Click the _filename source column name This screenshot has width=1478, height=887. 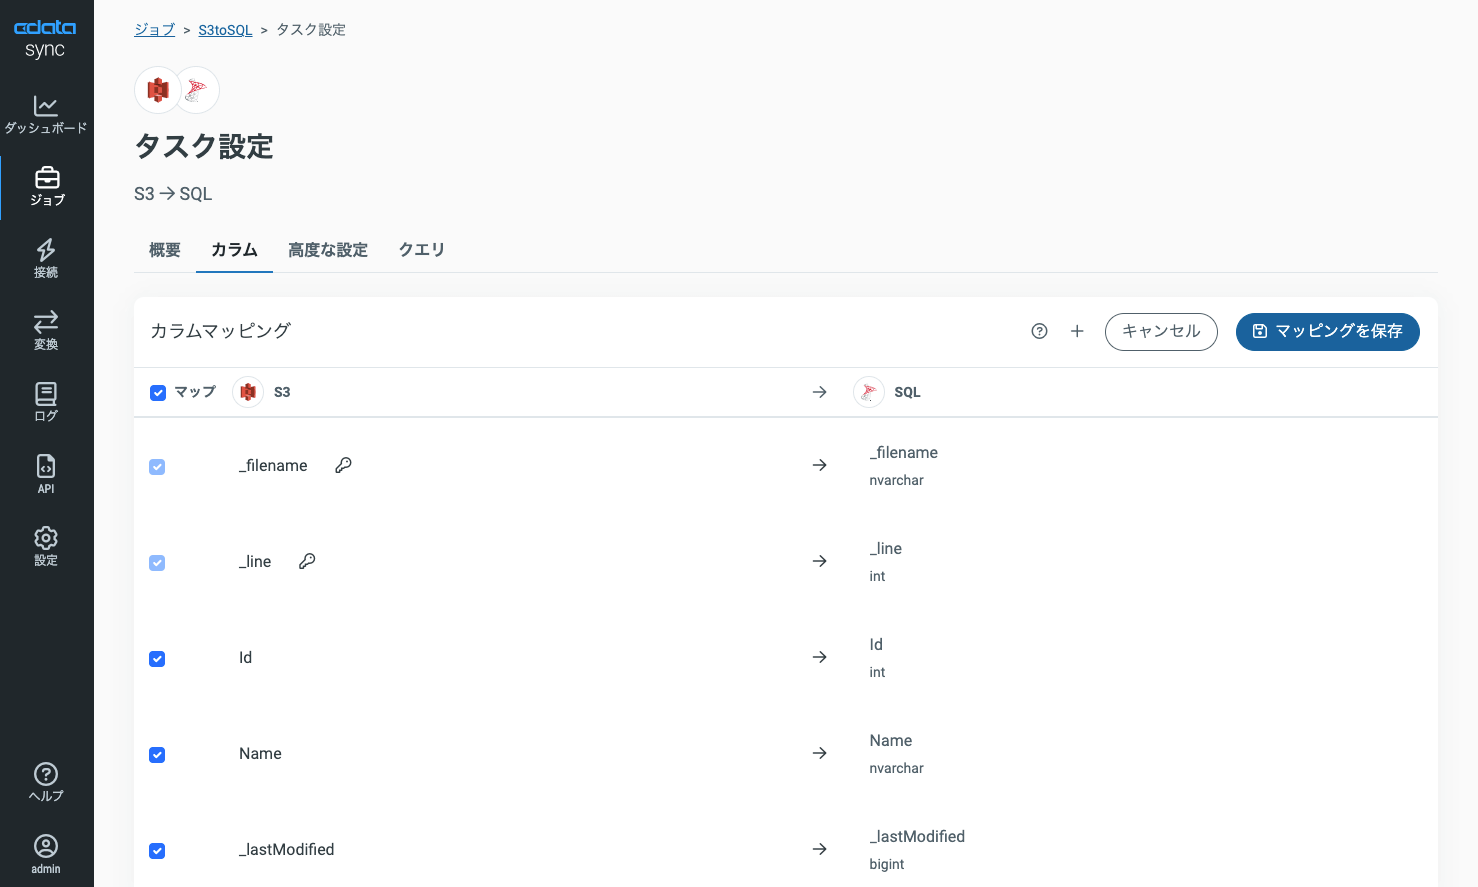tap(273, 465)
